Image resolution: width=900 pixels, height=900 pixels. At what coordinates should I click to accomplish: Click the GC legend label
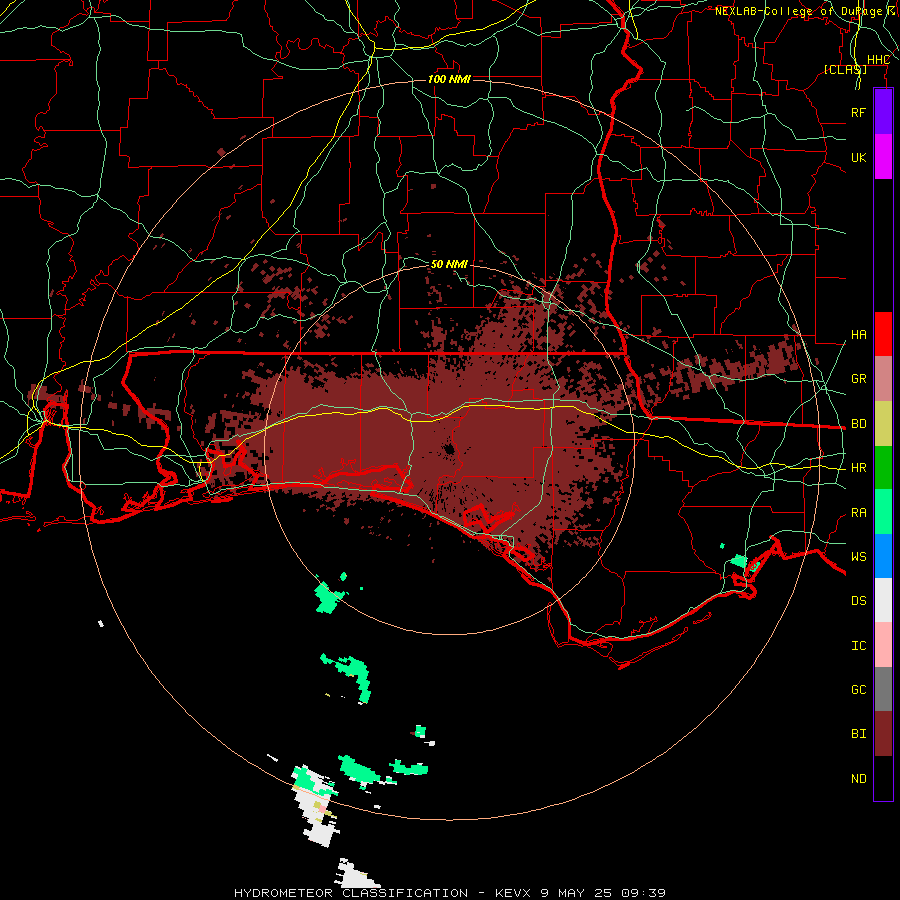coord(858,689)
